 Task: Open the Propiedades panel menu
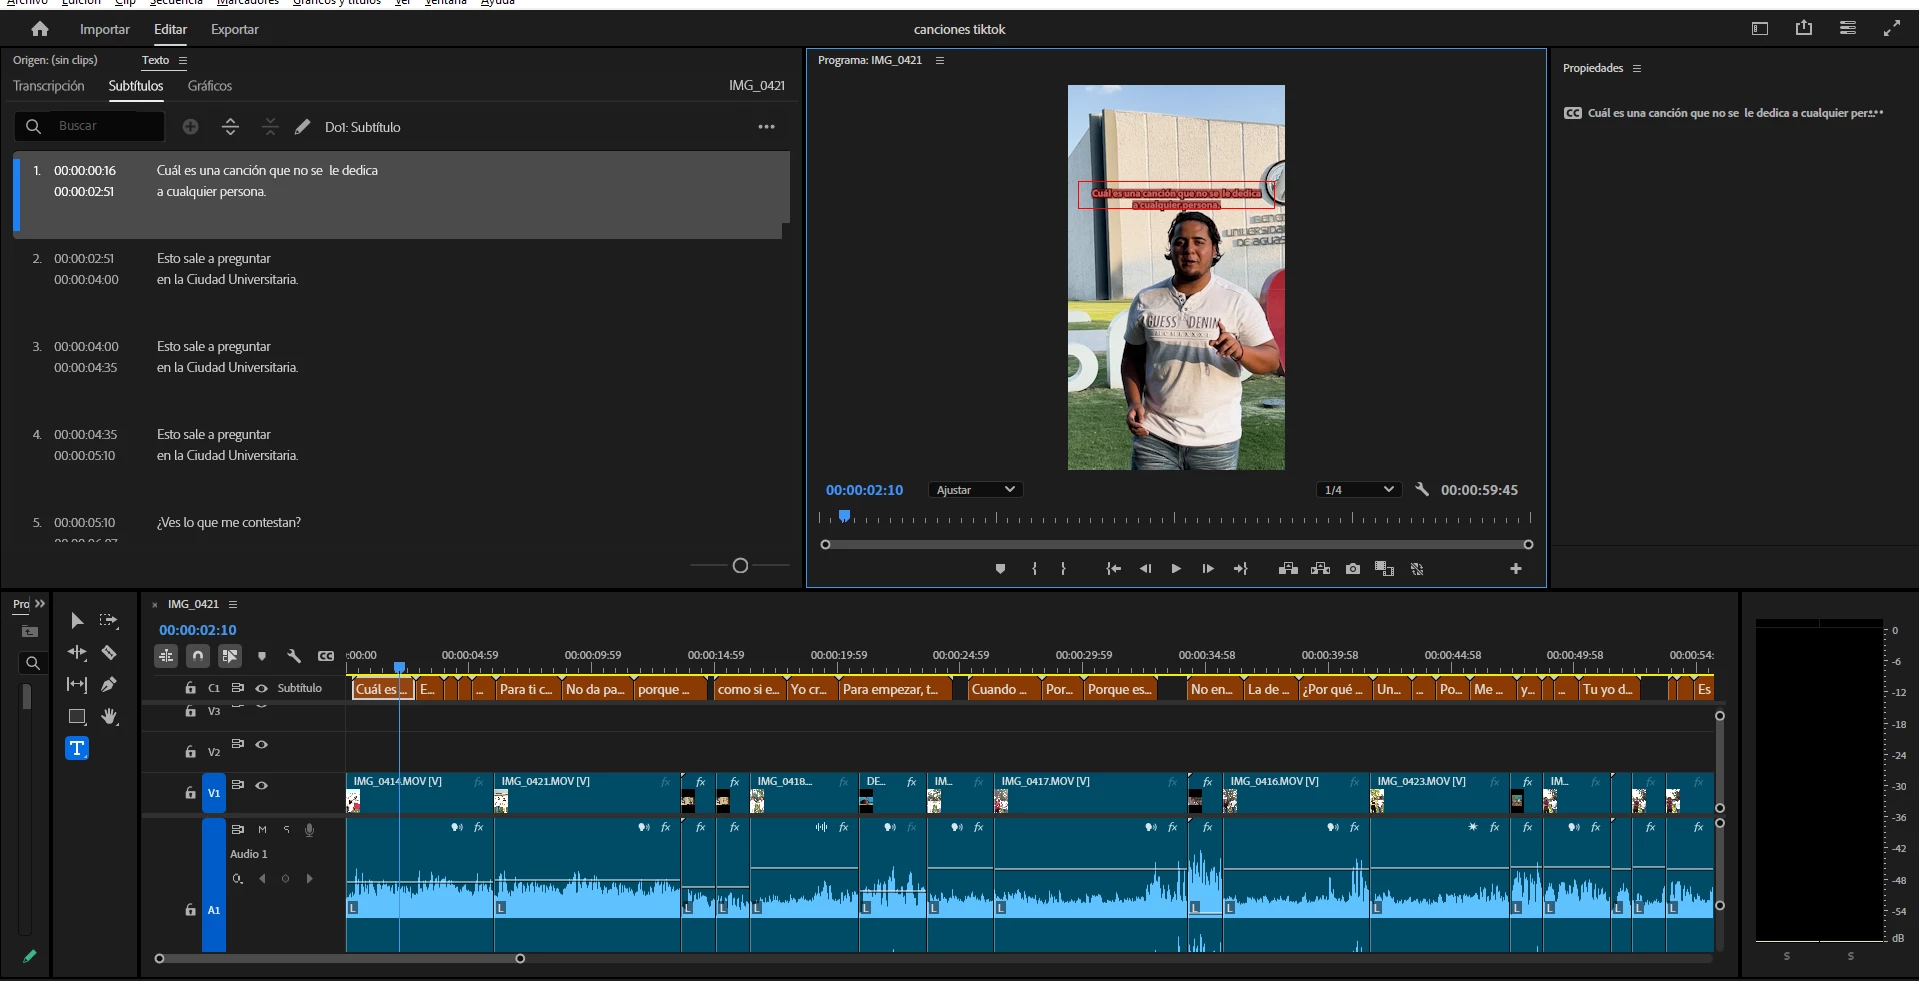(1637, 68)
